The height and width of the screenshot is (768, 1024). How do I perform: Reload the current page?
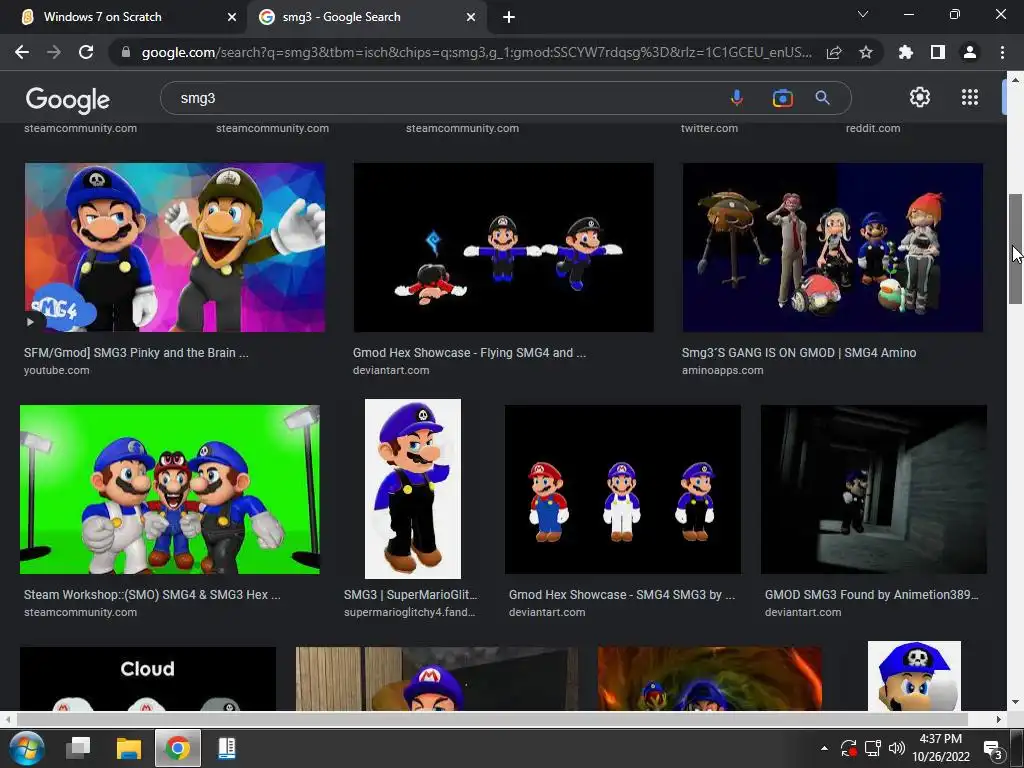coord(86,52)
